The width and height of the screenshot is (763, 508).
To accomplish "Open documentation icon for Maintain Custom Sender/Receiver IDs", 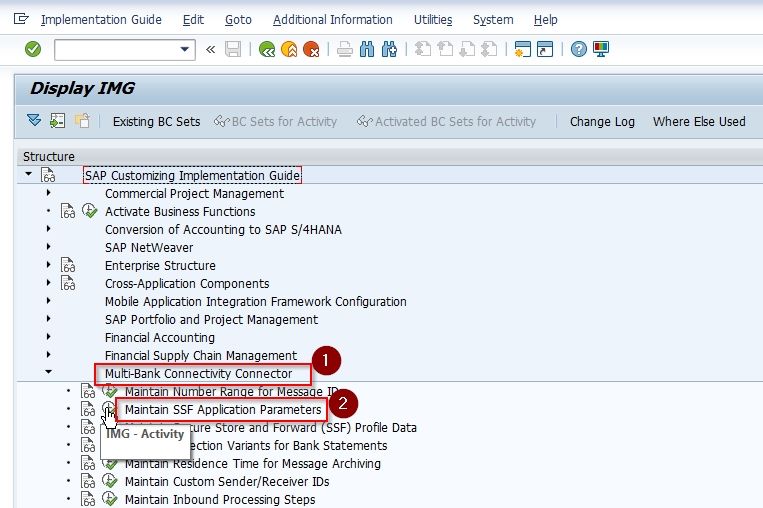I will click(88, 481).
